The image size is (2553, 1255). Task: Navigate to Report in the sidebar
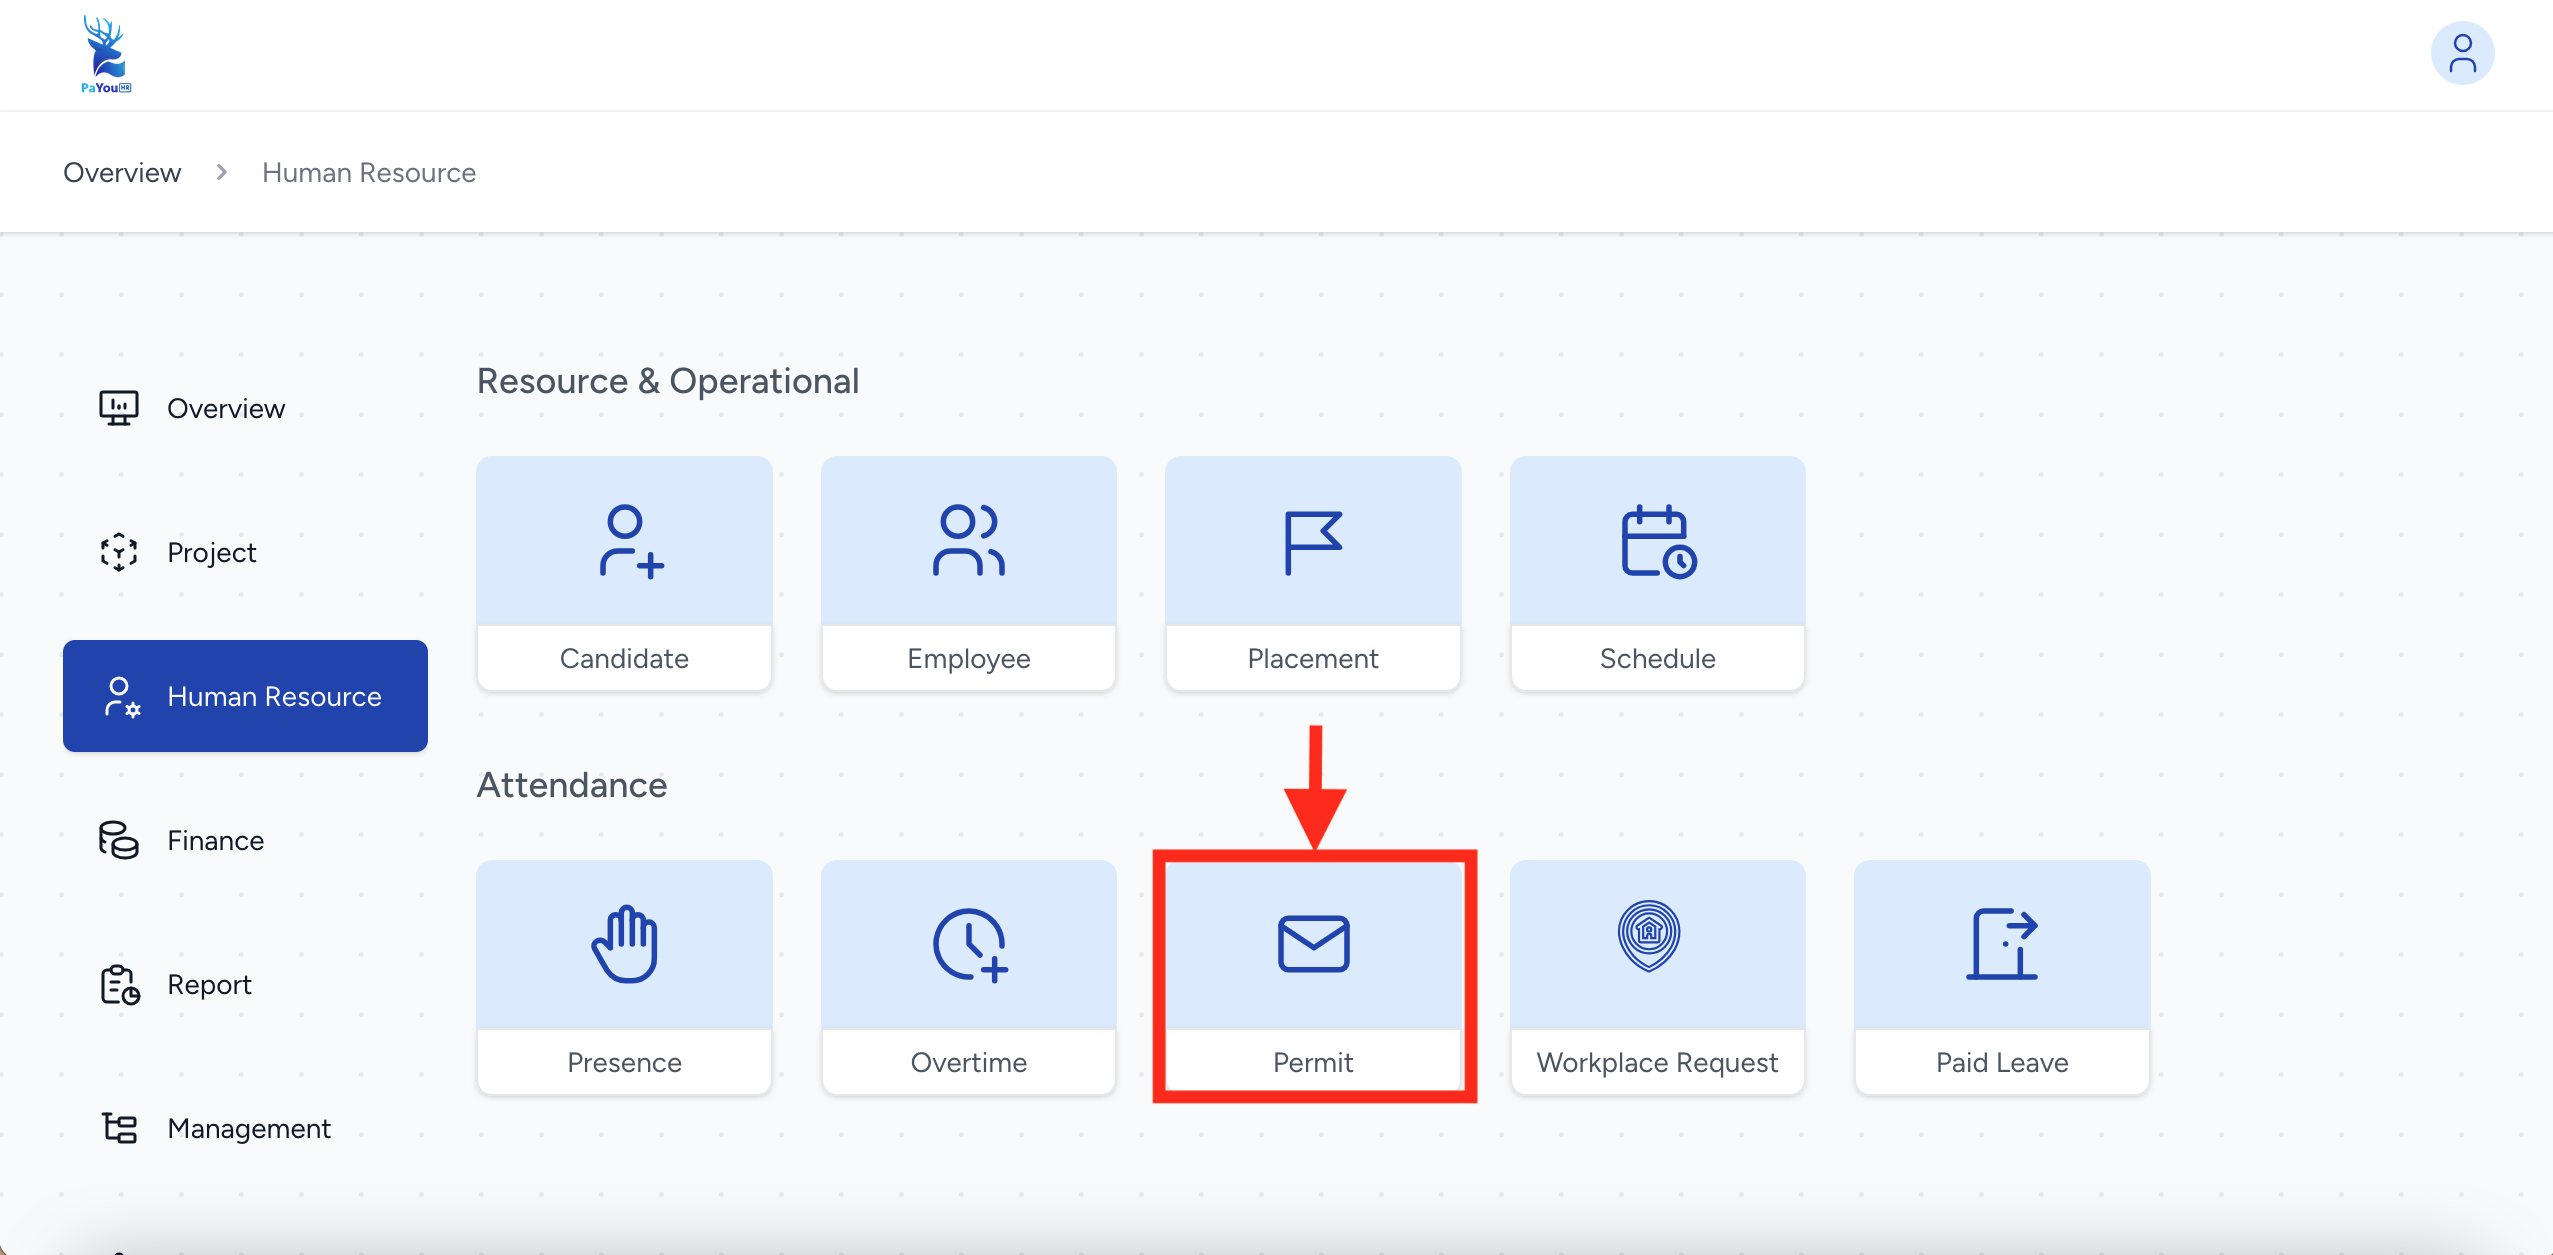[209, 985]
